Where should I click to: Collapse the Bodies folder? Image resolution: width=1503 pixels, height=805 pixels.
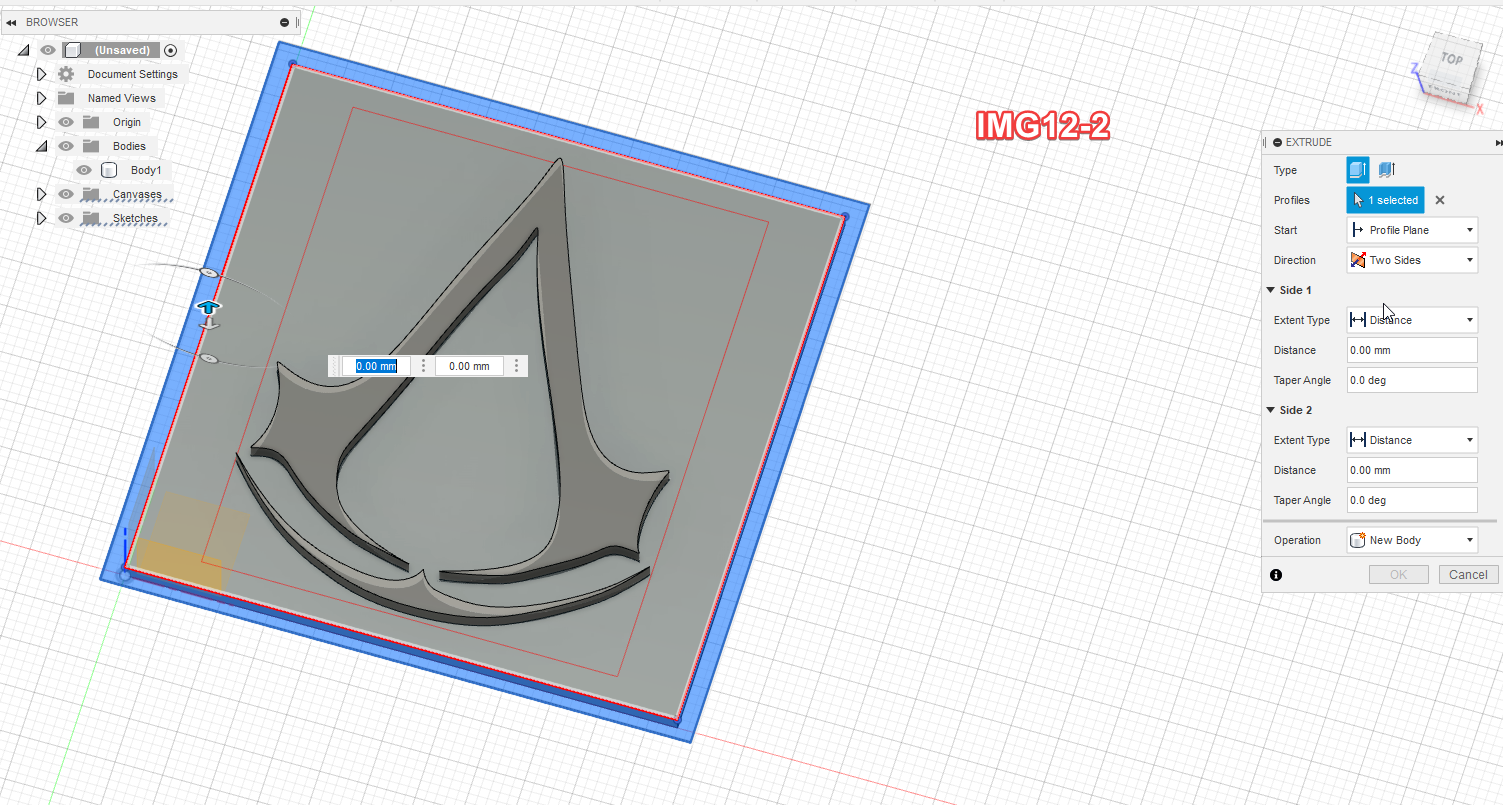coord(41,146)
